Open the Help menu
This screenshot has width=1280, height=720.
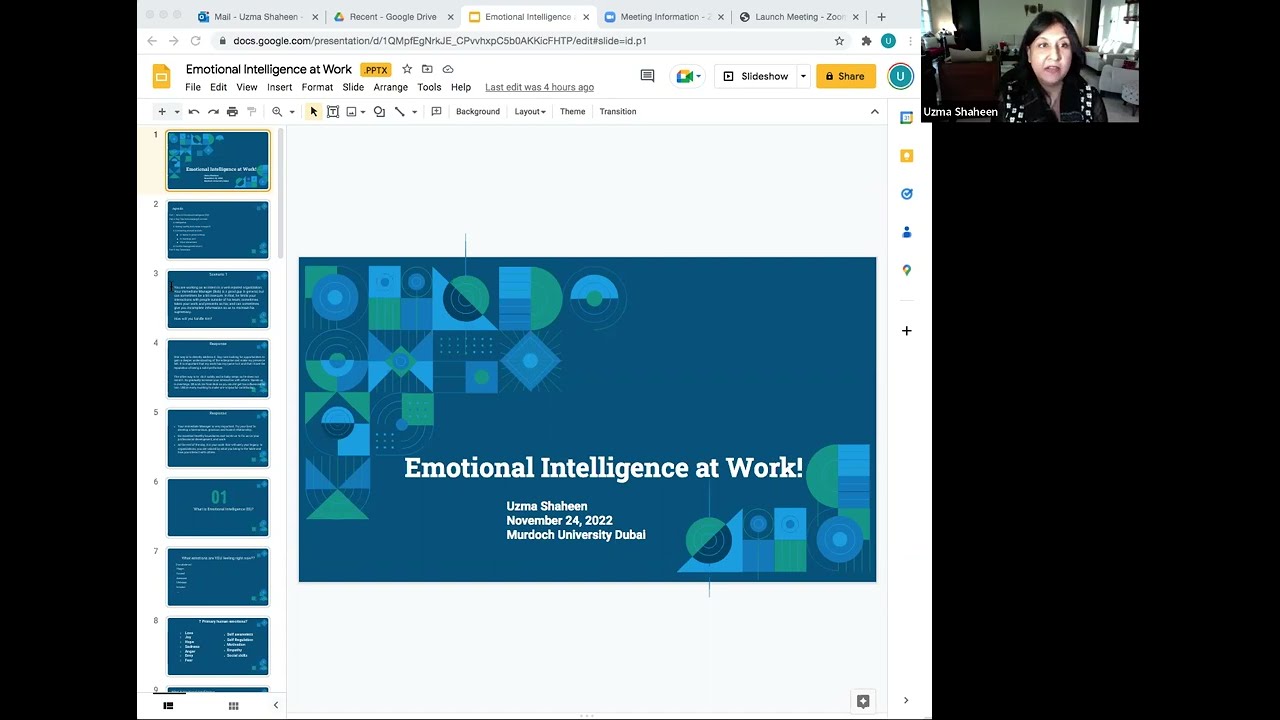(x=461, y=87)
